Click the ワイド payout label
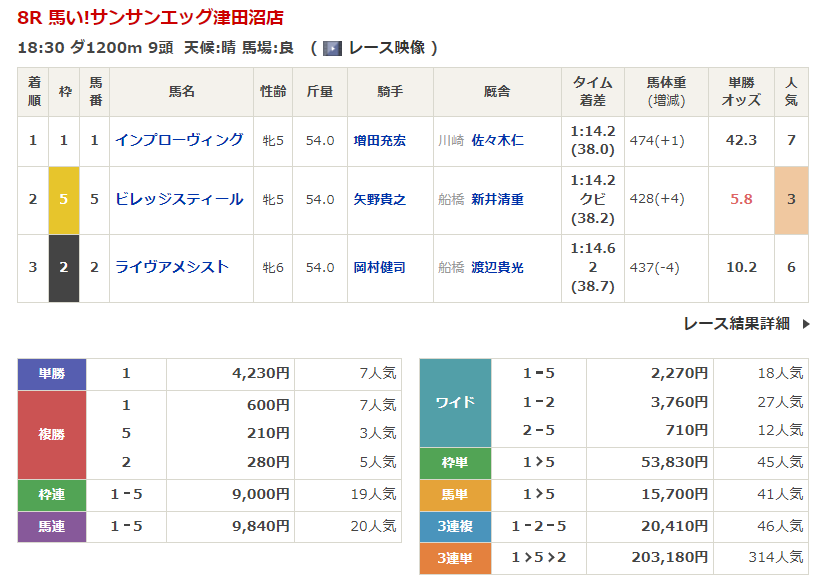Image resolution: width=823 pixels, height=586 pixels. (455, 402)
